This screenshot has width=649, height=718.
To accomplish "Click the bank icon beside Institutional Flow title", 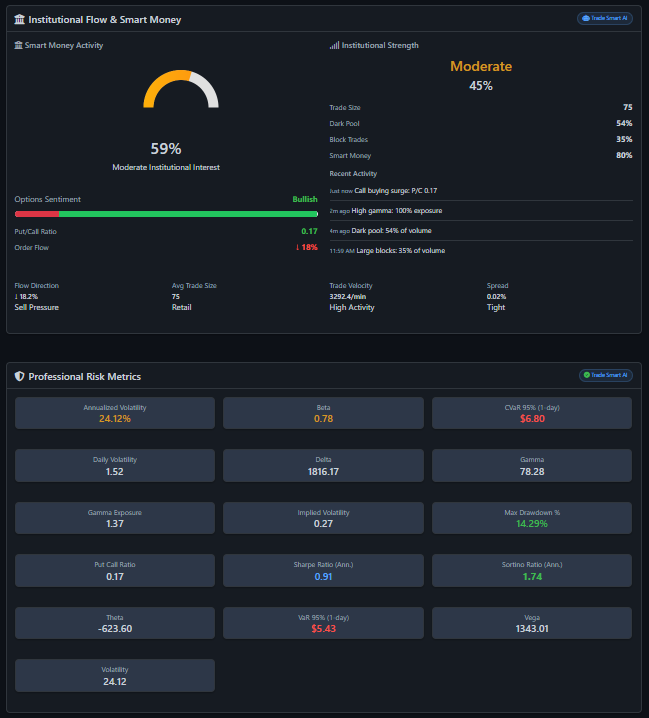I will [x=20, y=19].
